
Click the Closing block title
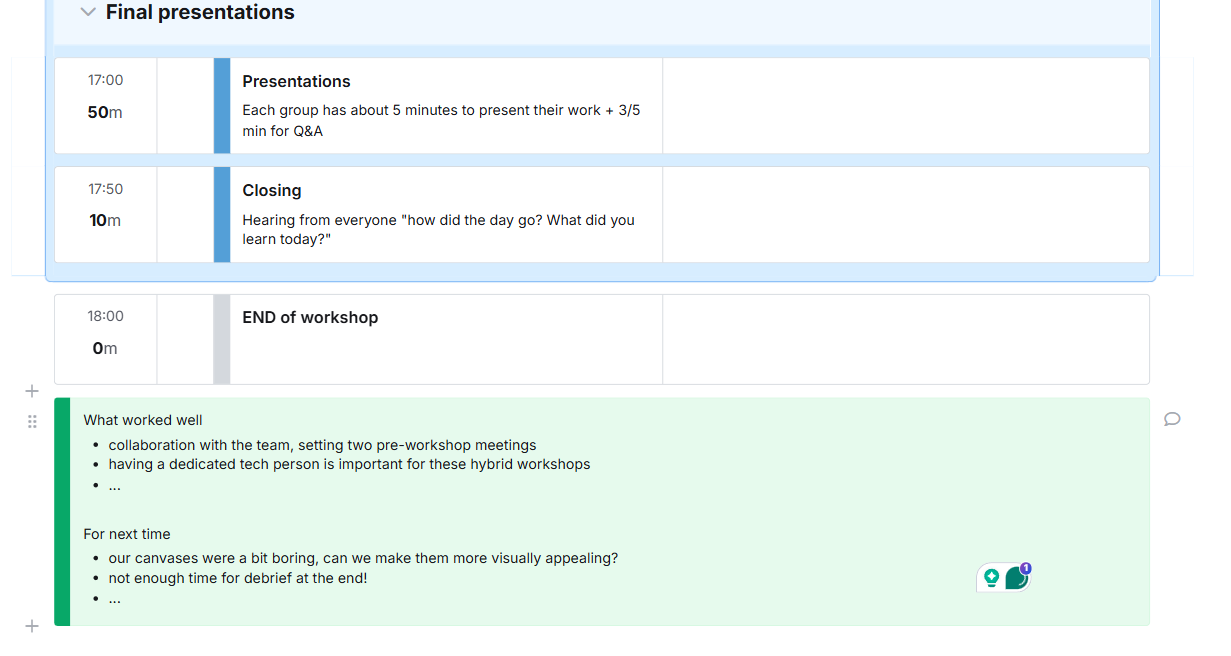point(272,191)
